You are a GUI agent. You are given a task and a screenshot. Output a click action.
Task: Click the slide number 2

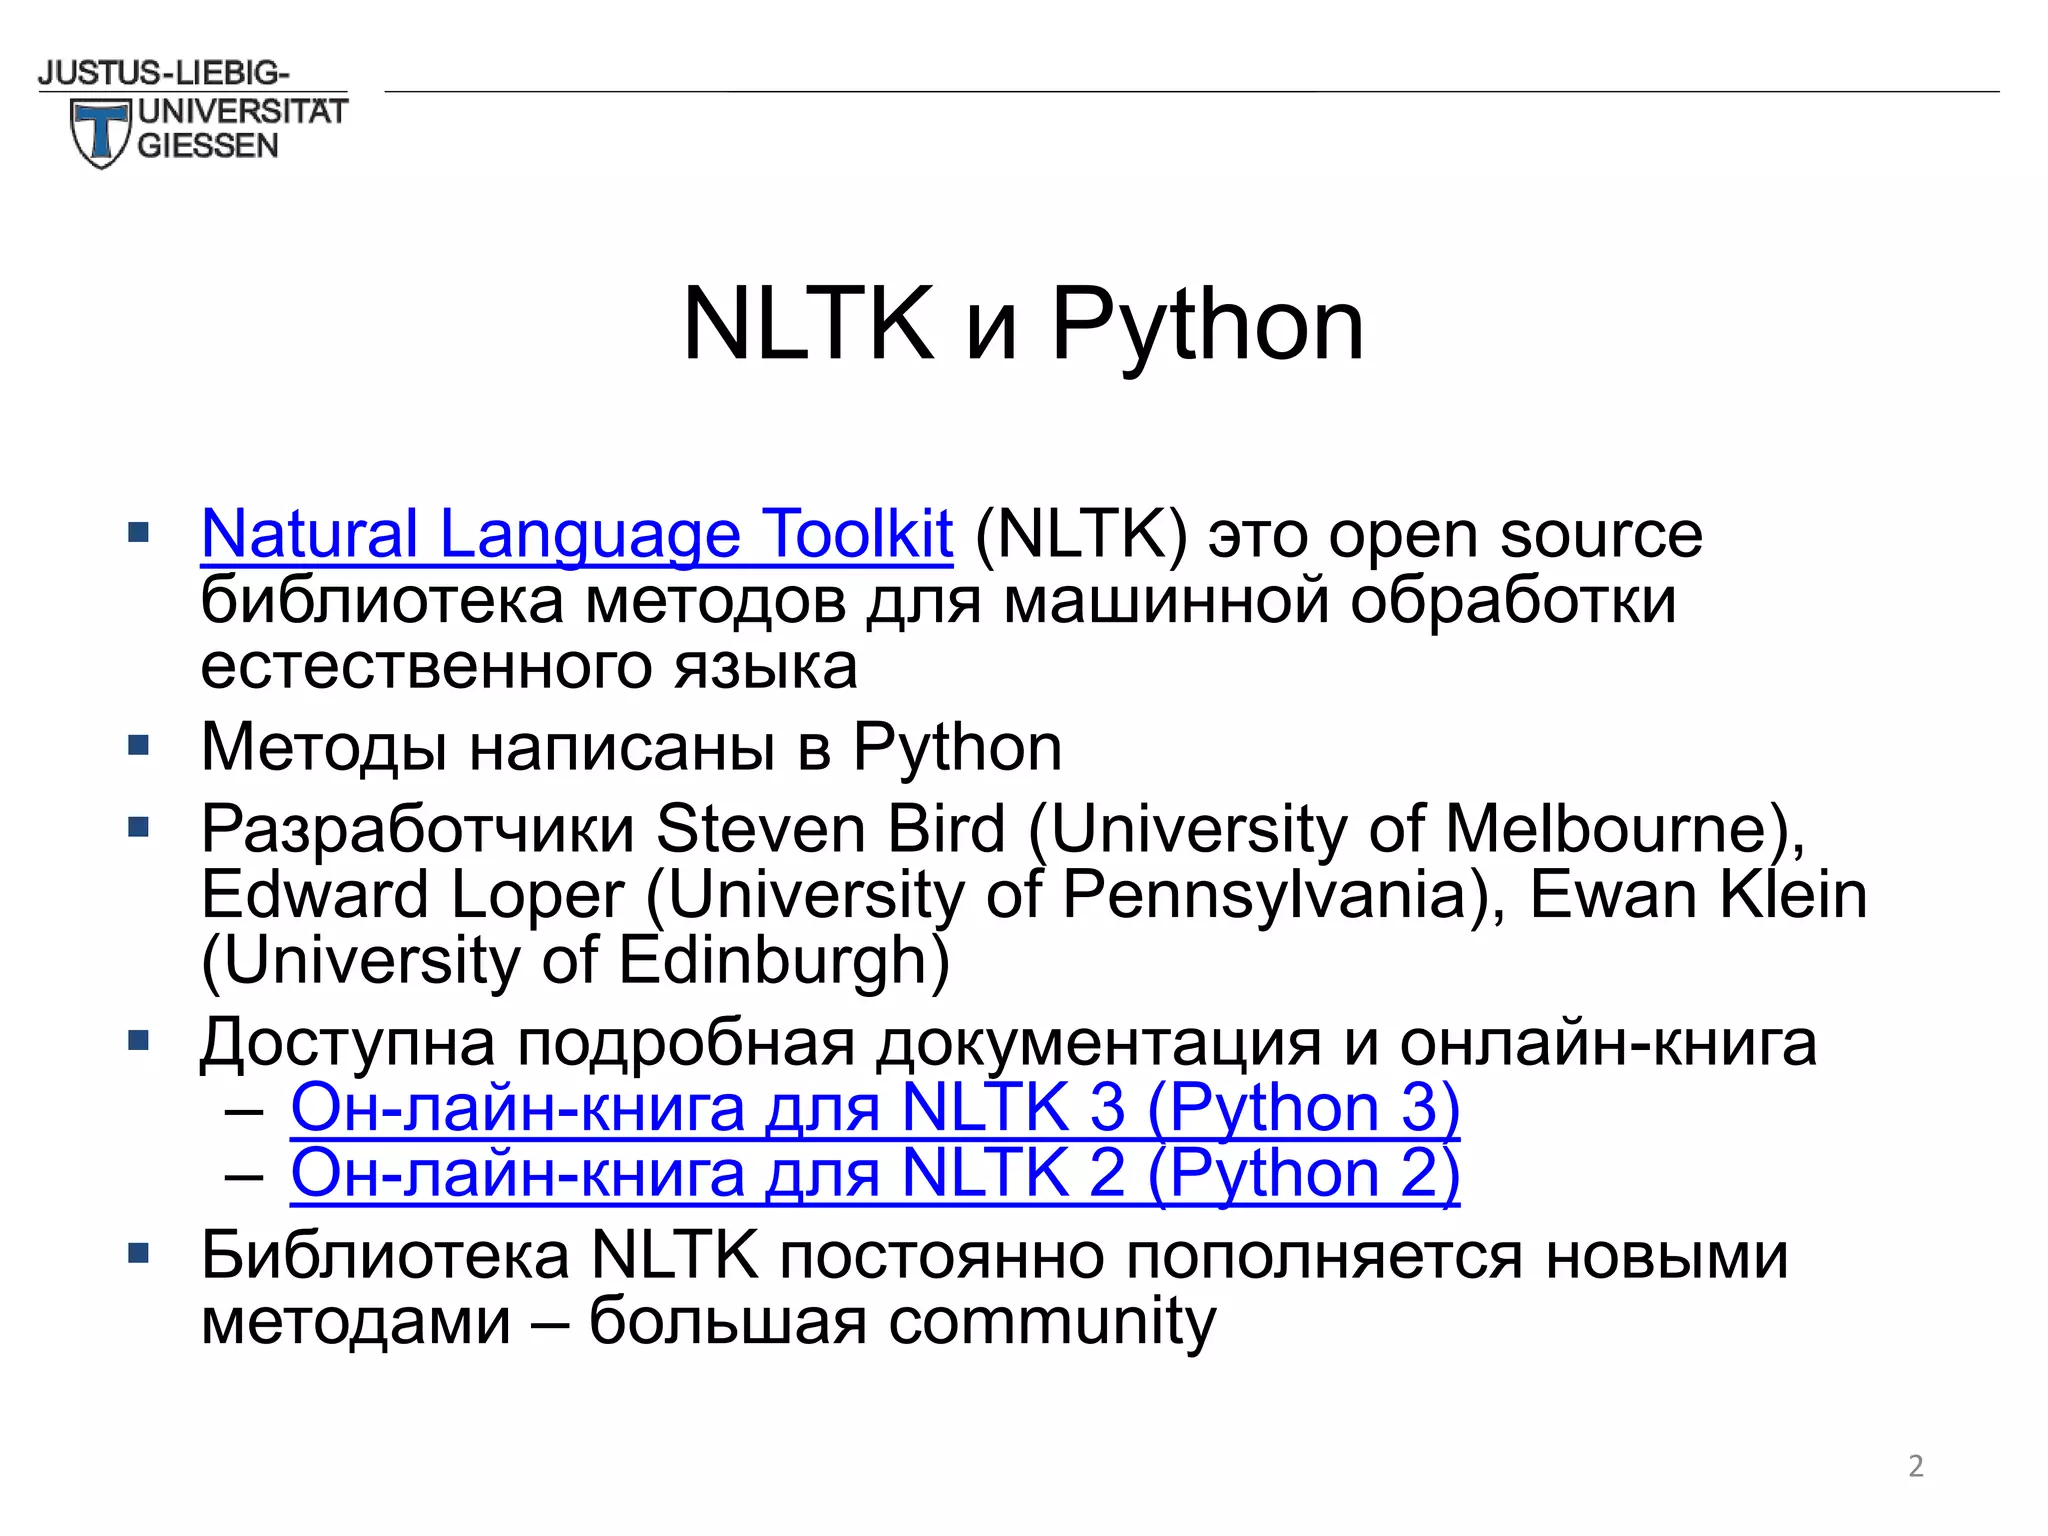pyautogui.click(x=1915, y=1466)
